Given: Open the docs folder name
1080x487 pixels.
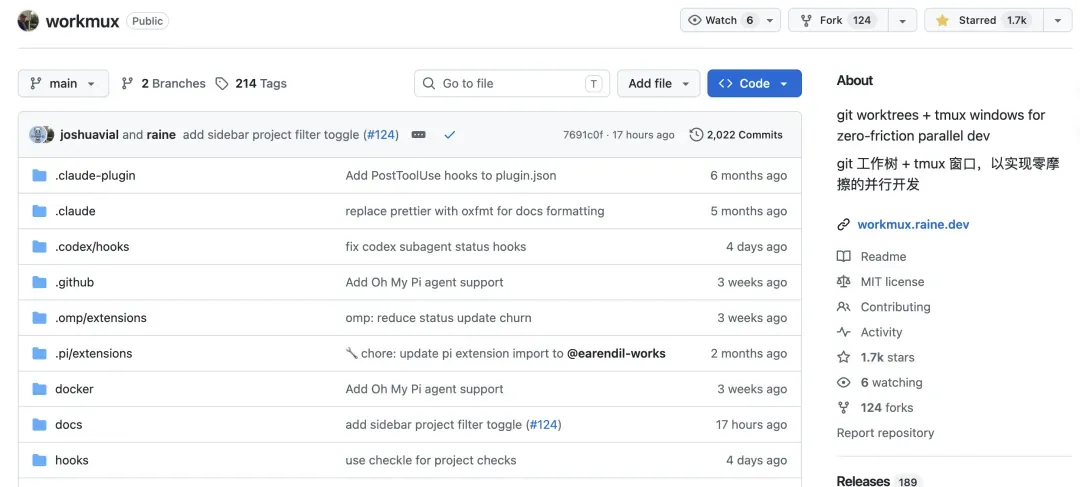Looking at the screenshot, I should (69, 425).
